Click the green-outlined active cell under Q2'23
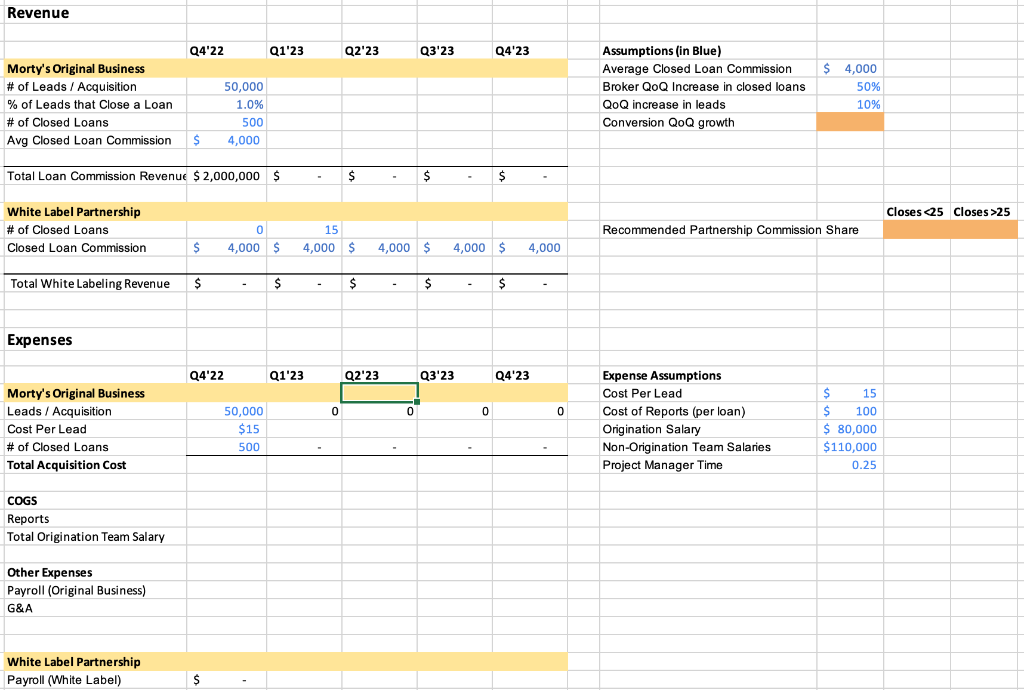 [379, 393]
